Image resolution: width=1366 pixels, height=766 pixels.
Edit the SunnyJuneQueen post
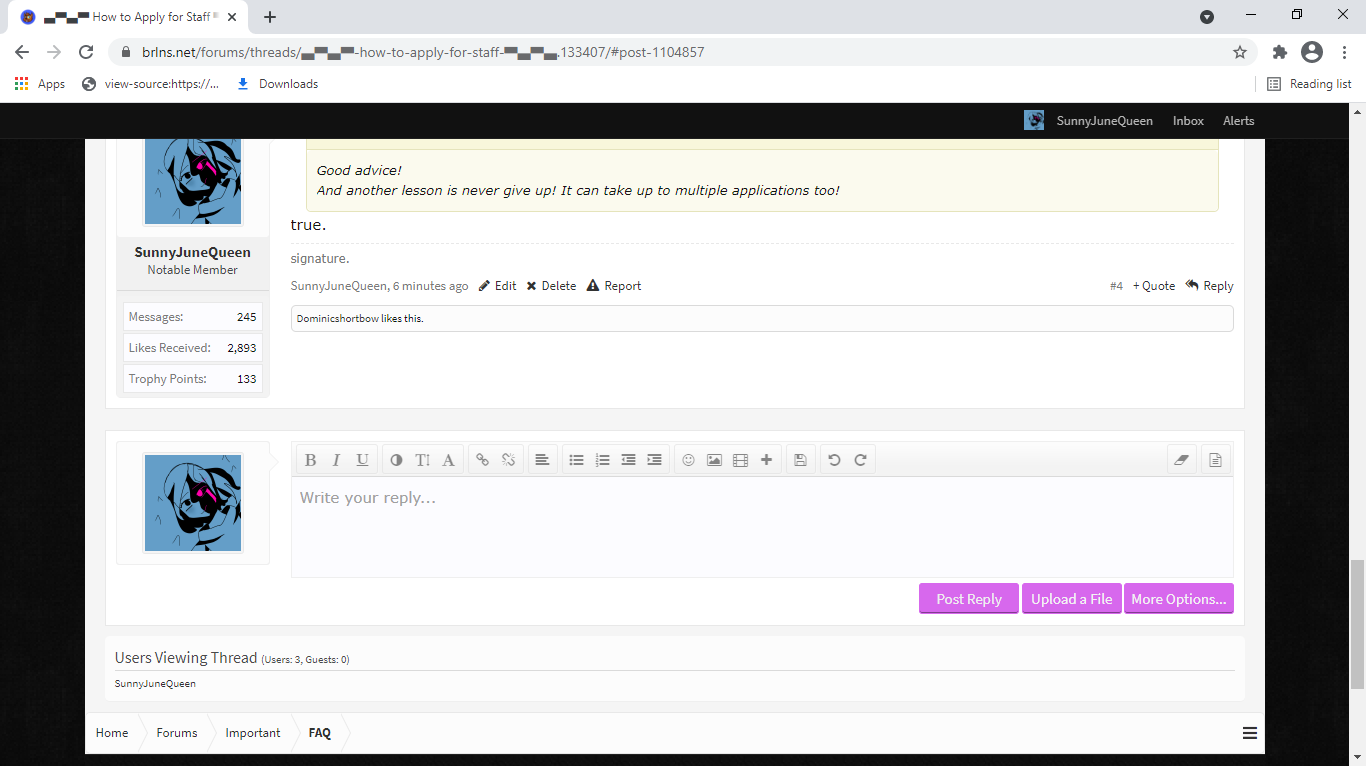(x=497, y=286)
